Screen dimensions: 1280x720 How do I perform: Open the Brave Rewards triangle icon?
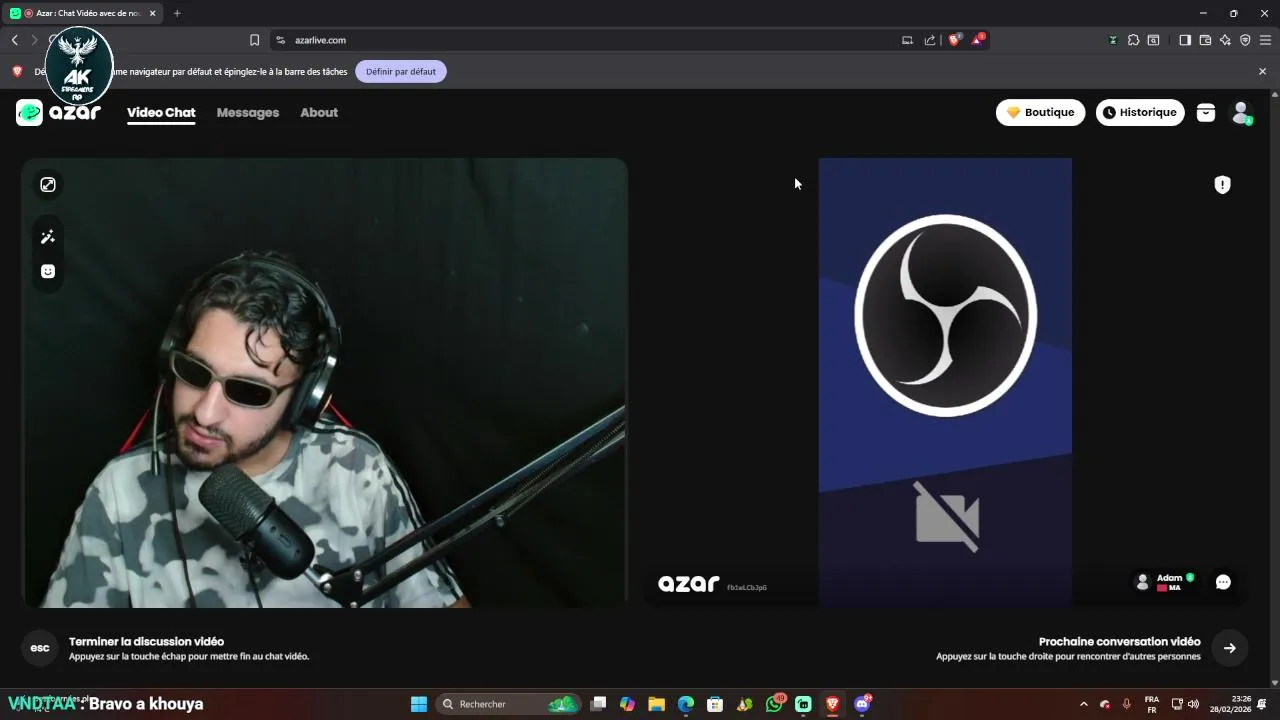pos(978,40)
